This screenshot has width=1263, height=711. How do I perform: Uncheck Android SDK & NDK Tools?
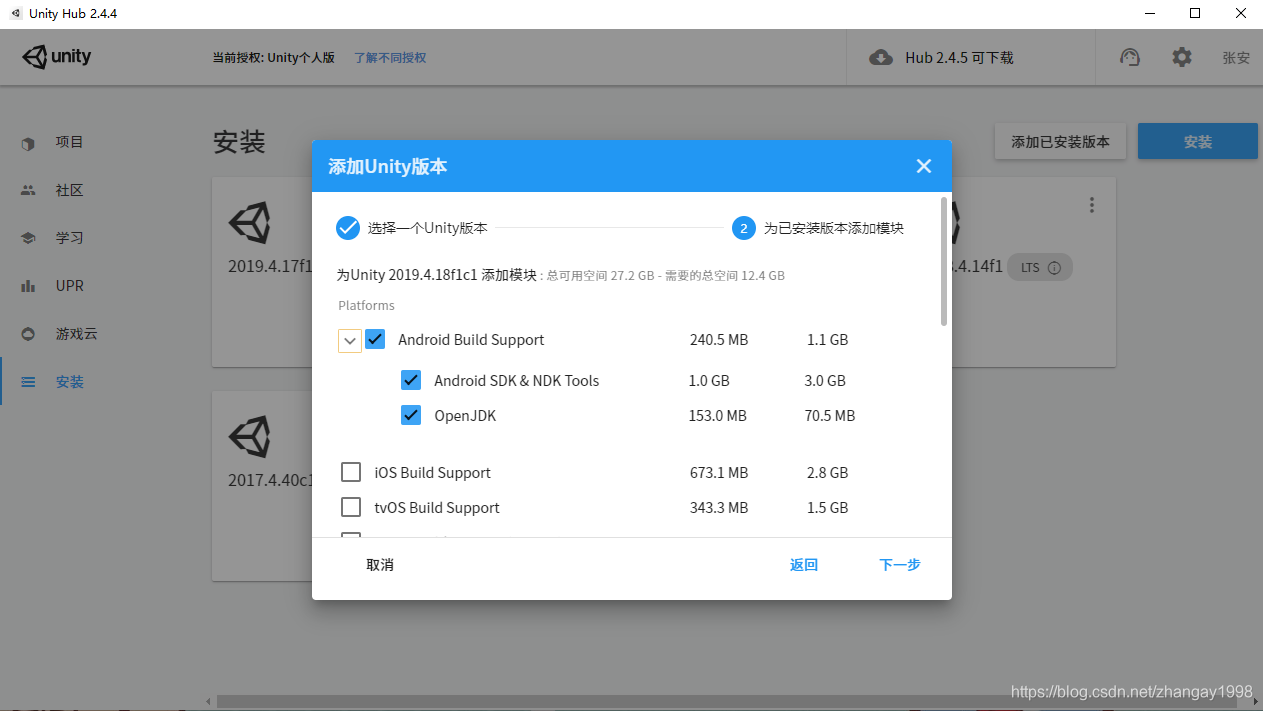(x=411, y=380)
